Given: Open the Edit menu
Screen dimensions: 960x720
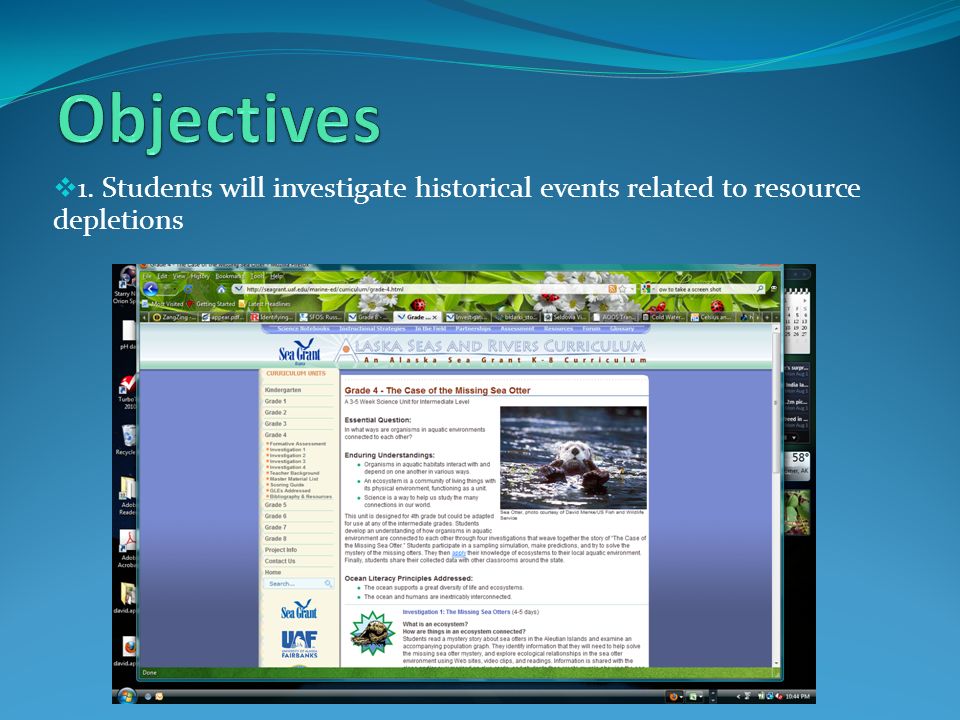Looking at the screenshot, I should 162,276.
